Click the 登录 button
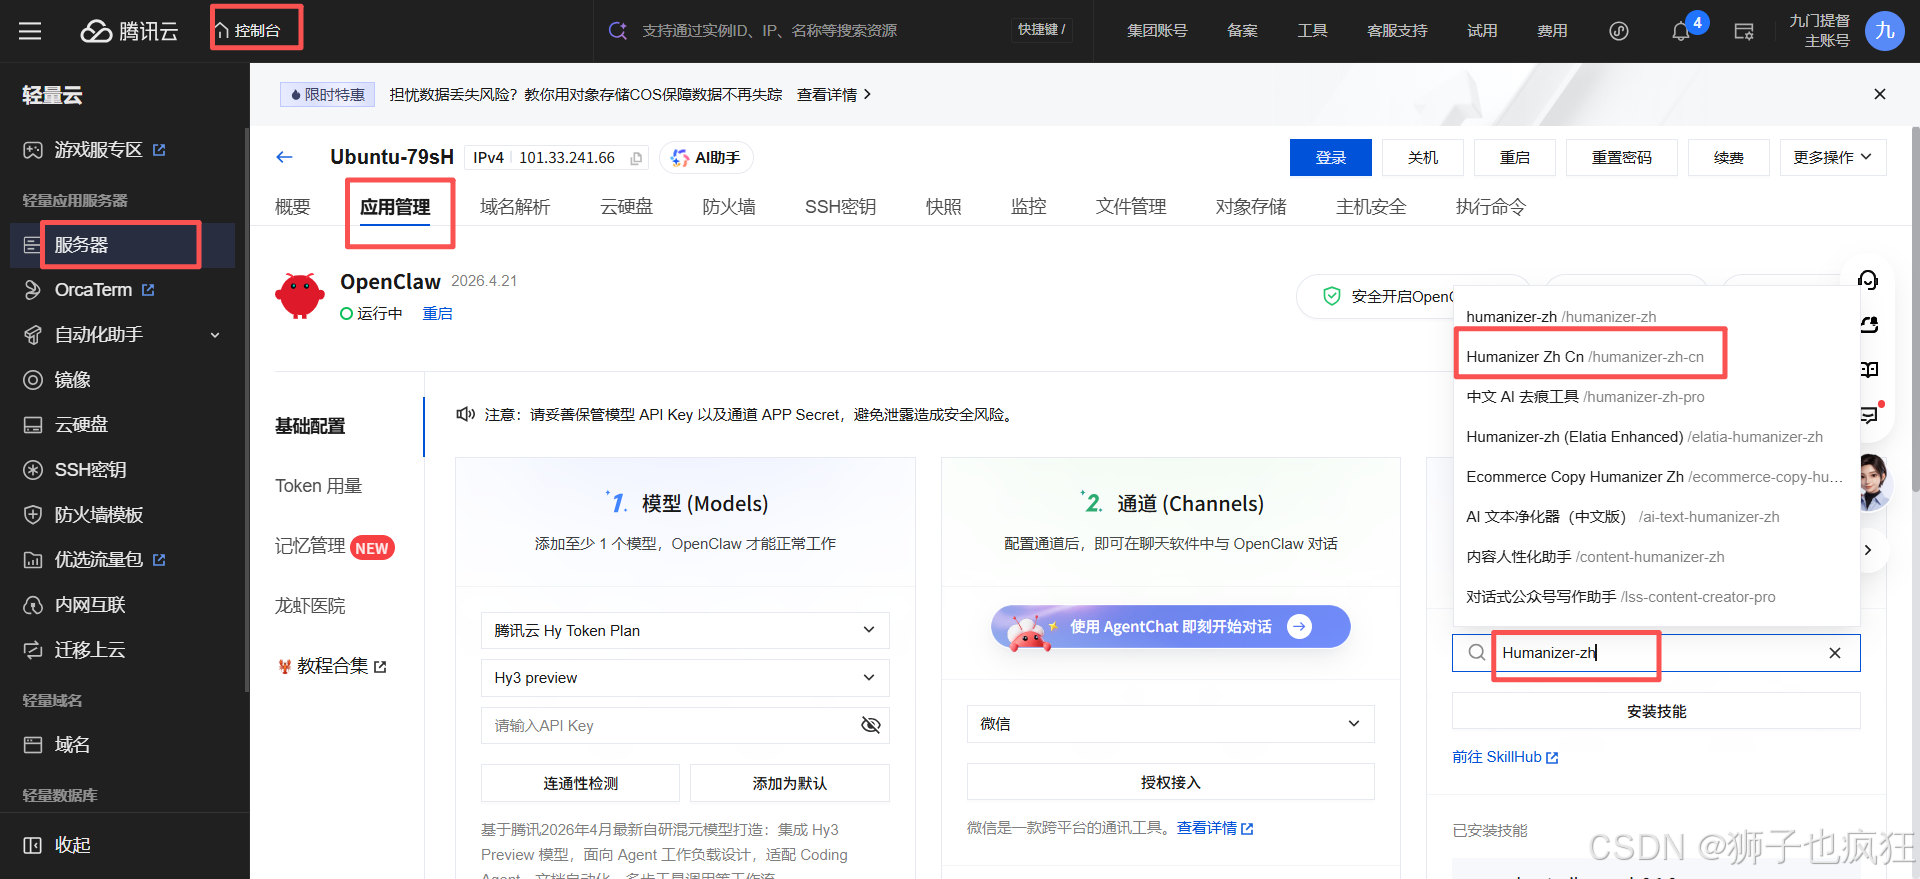The width and height of the screenshot is (1920, 879). tap(1330, 157)
